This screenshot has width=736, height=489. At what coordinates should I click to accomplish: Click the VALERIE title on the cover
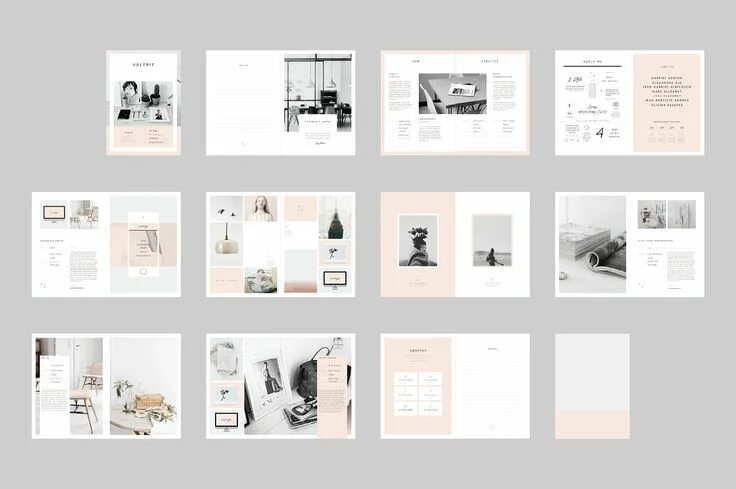click(143, 65)
